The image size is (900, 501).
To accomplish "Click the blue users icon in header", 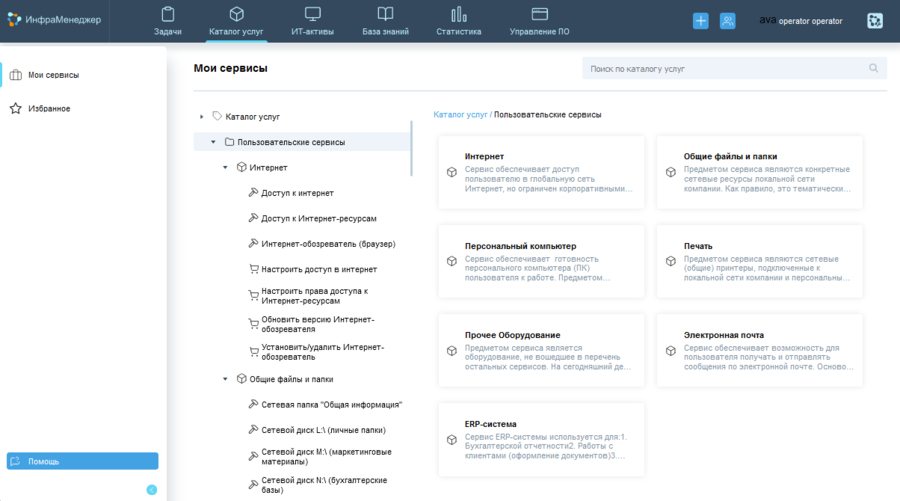I will tap(727, 21).
